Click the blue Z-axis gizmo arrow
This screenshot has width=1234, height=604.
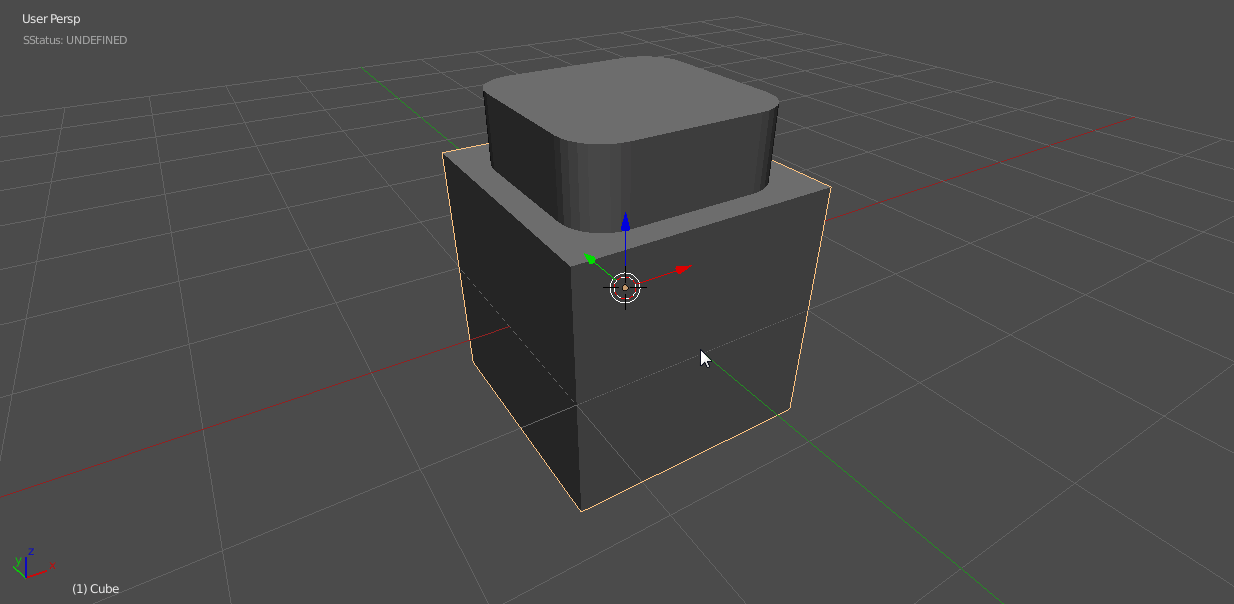625,222
